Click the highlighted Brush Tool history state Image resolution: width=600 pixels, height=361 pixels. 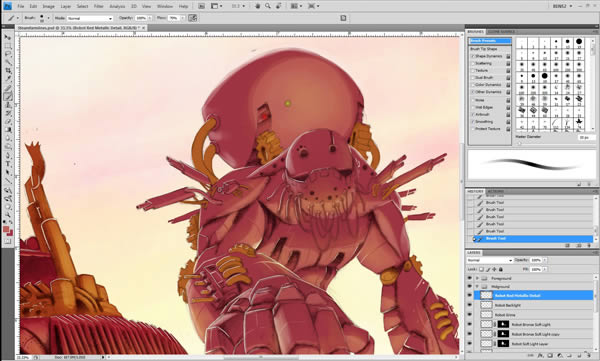click(x=532, y=238)
